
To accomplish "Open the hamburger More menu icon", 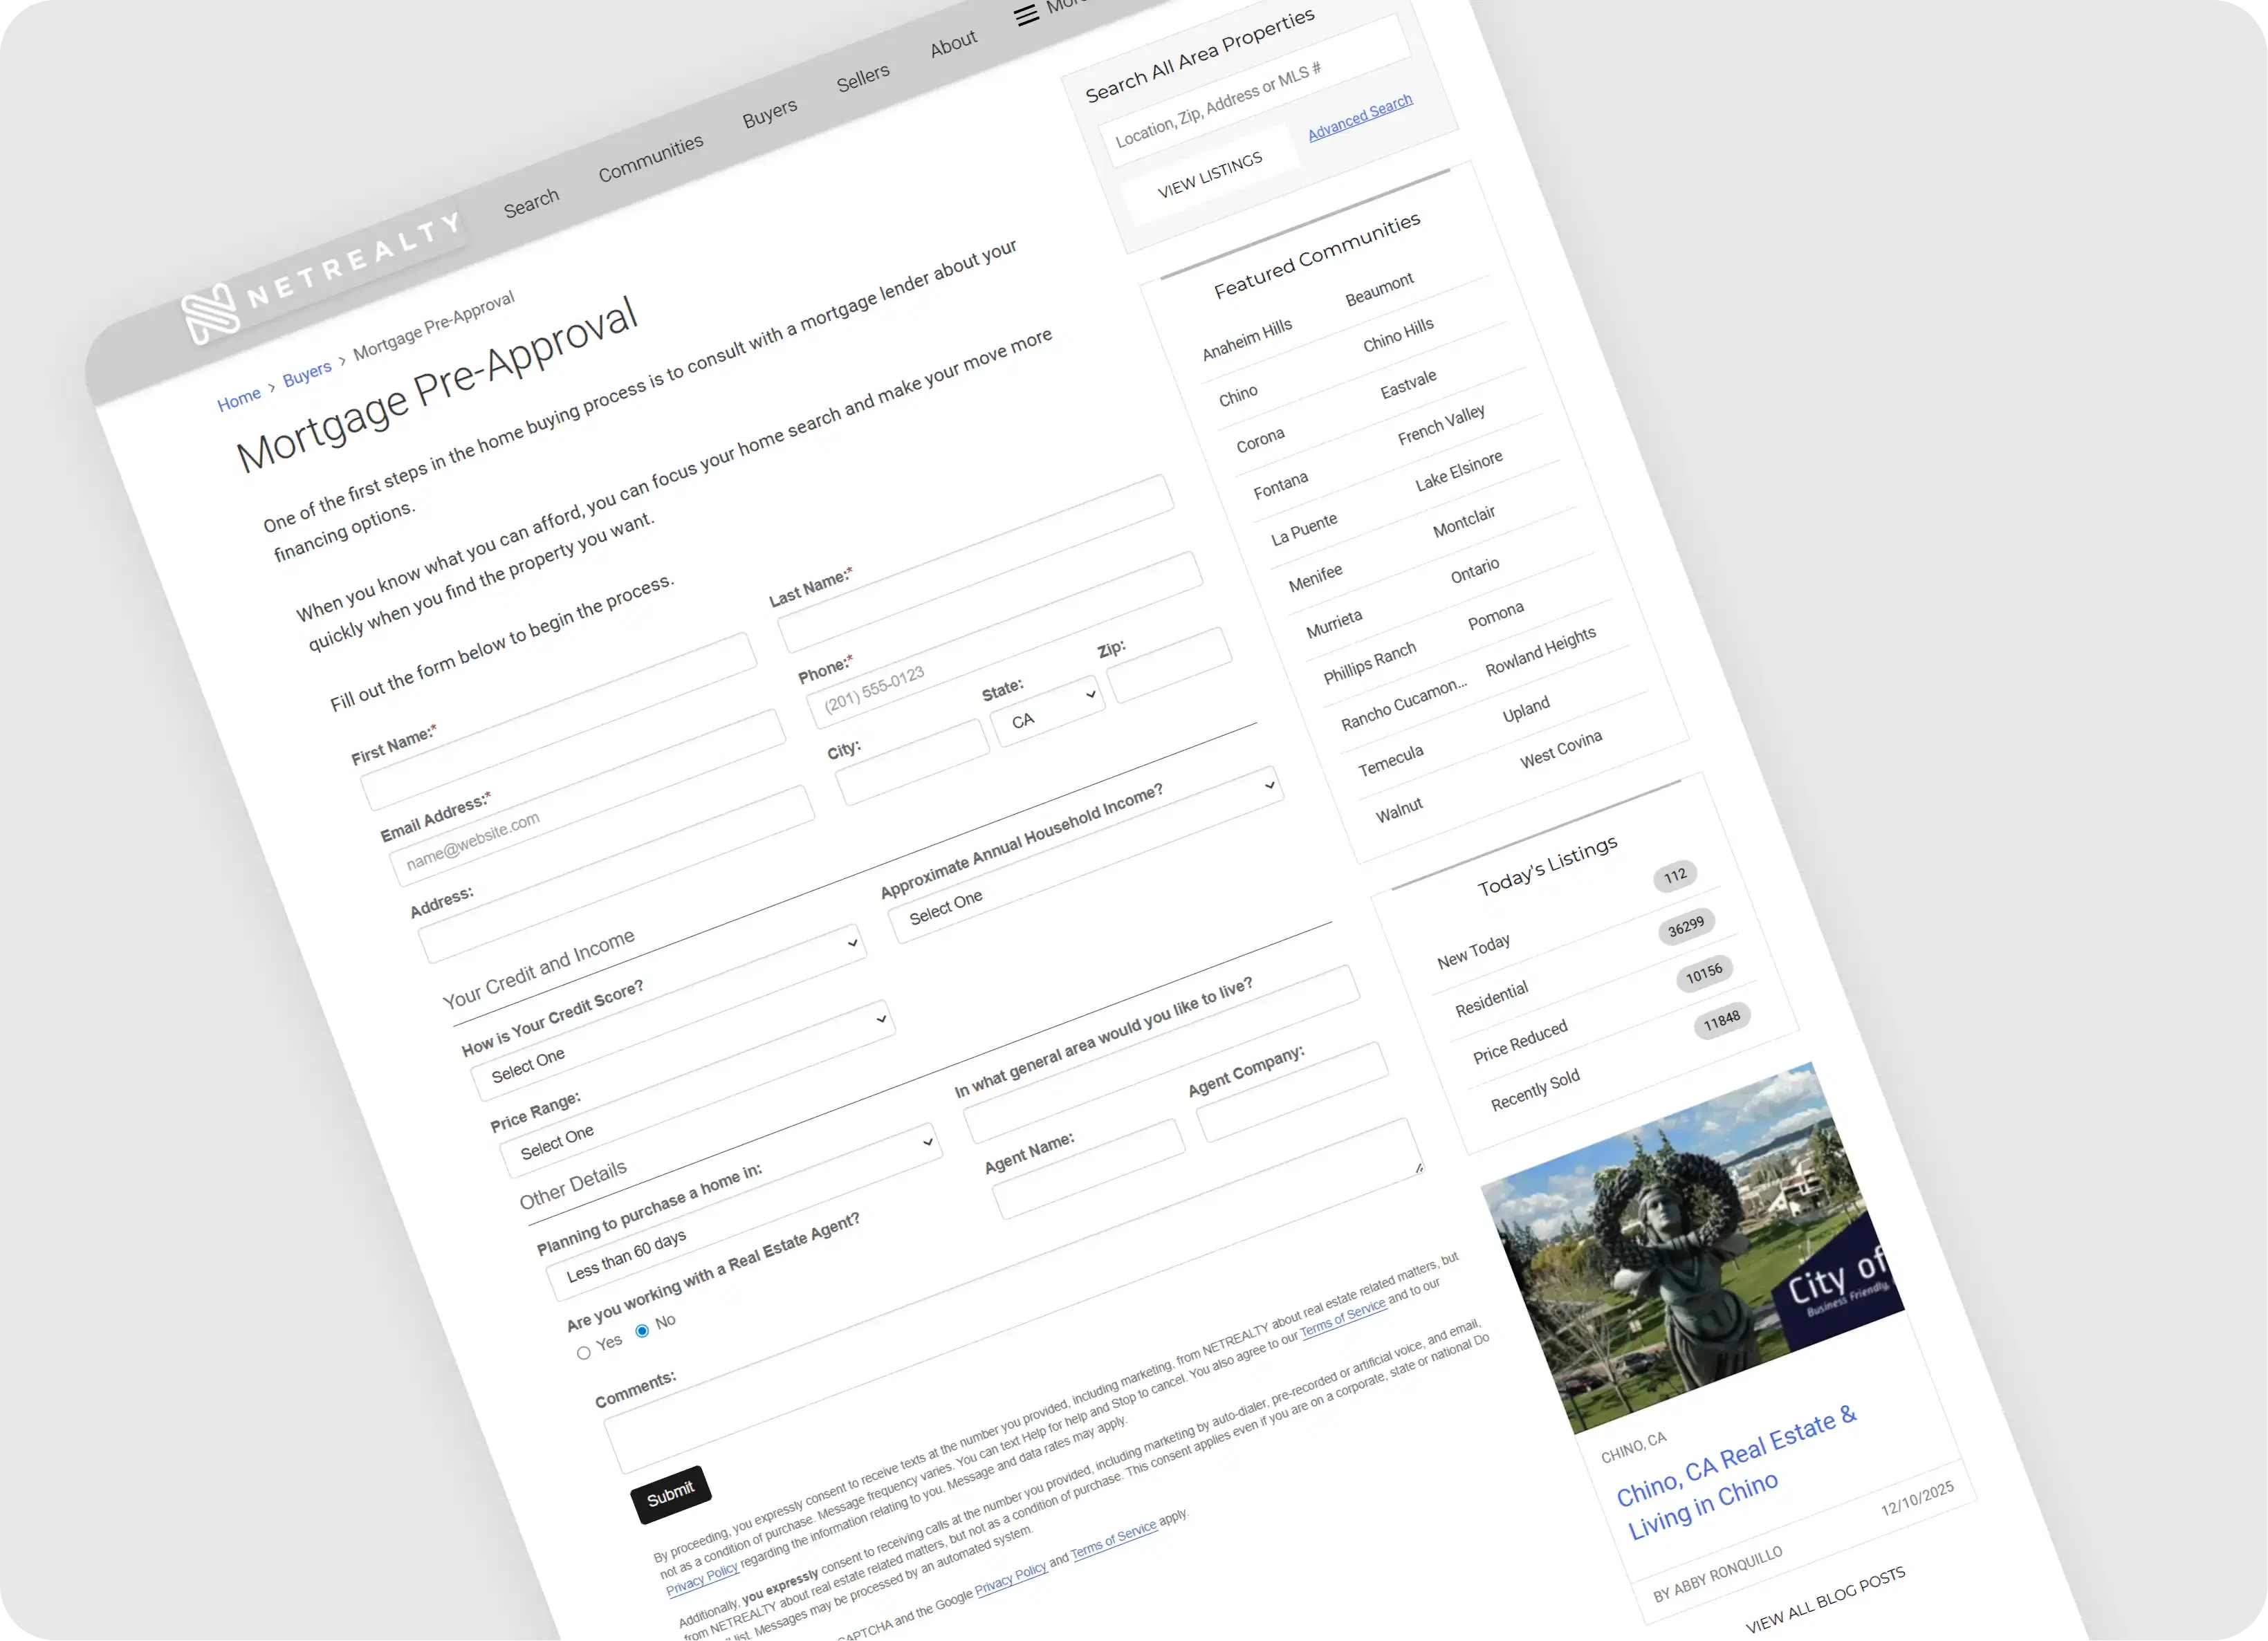I will point(1026,16).
